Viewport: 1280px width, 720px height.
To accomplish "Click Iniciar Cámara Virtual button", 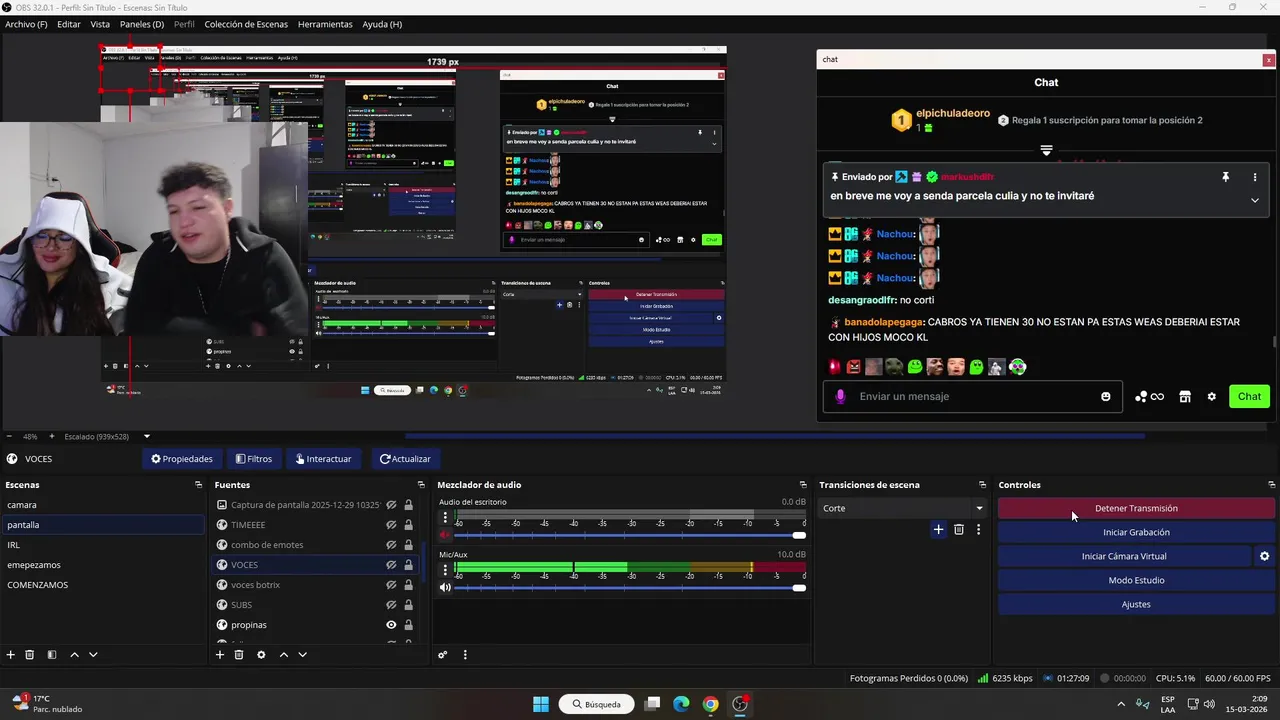I will pos(1124,556).
